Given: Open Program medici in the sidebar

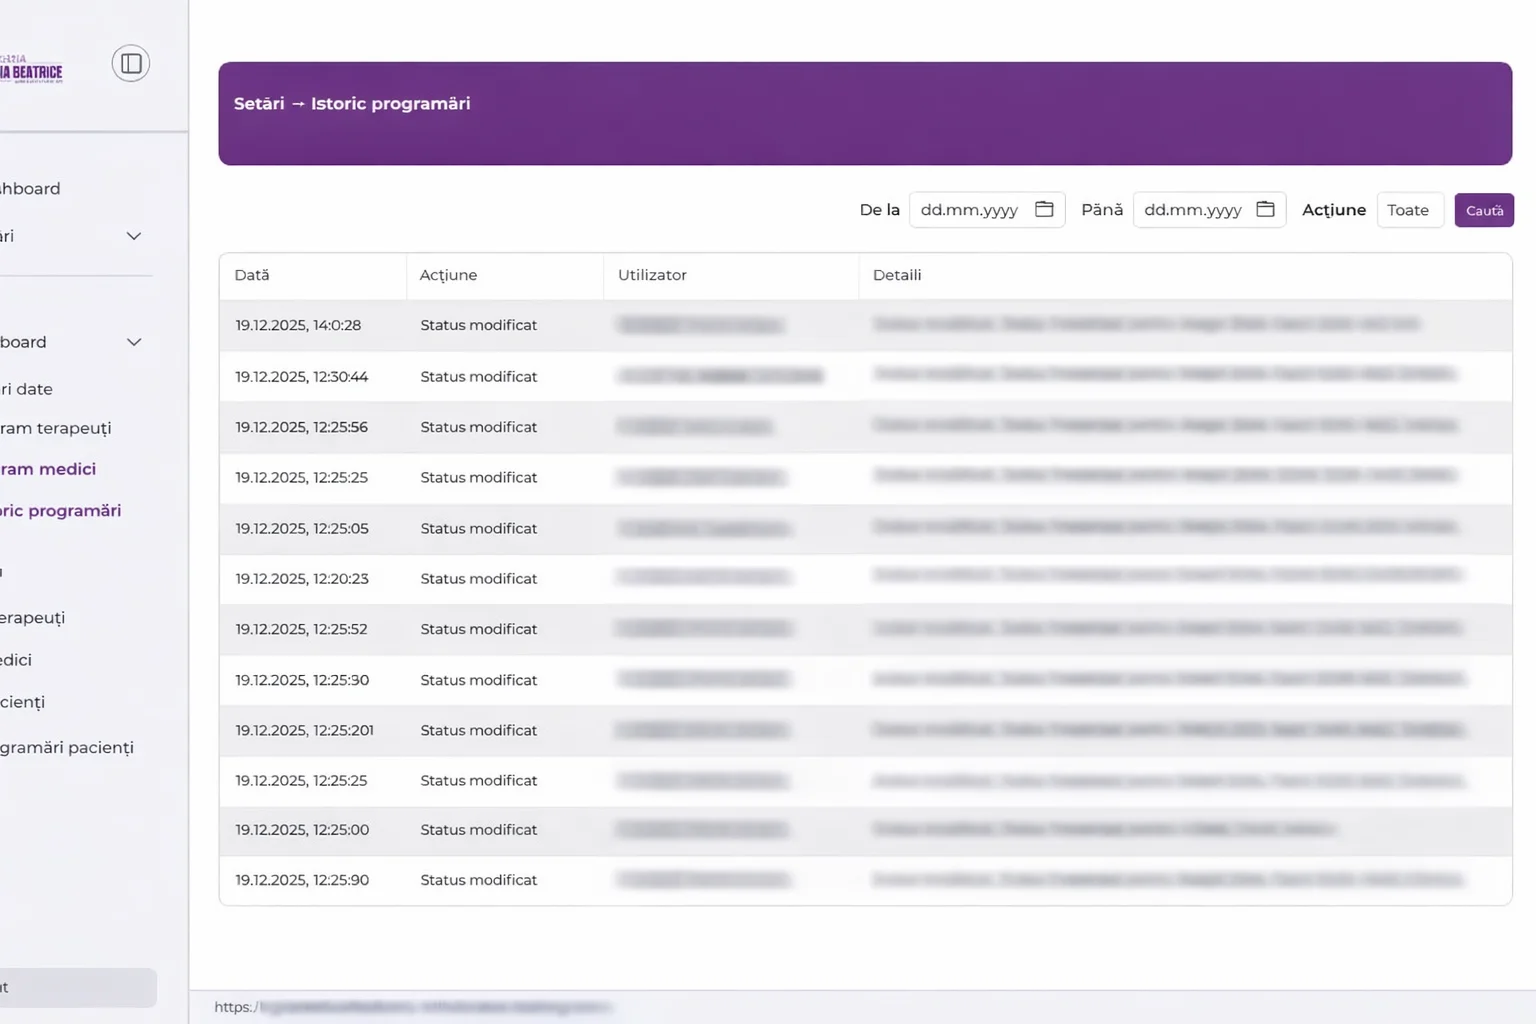Looking at the screenshot, I should [48, 469].
